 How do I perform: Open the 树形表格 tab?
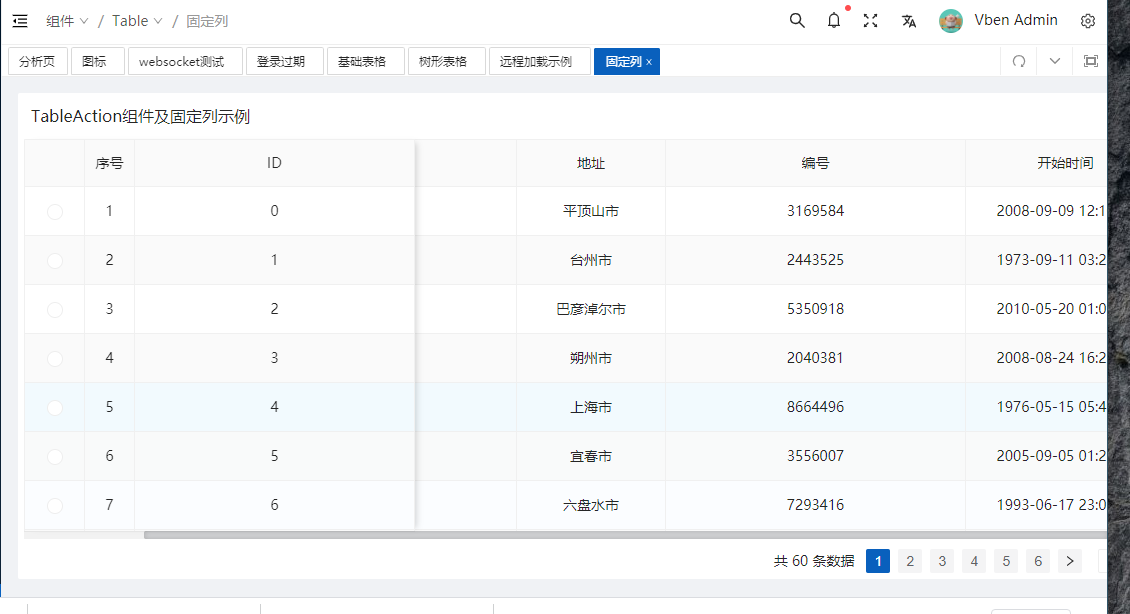pos(446,61)
